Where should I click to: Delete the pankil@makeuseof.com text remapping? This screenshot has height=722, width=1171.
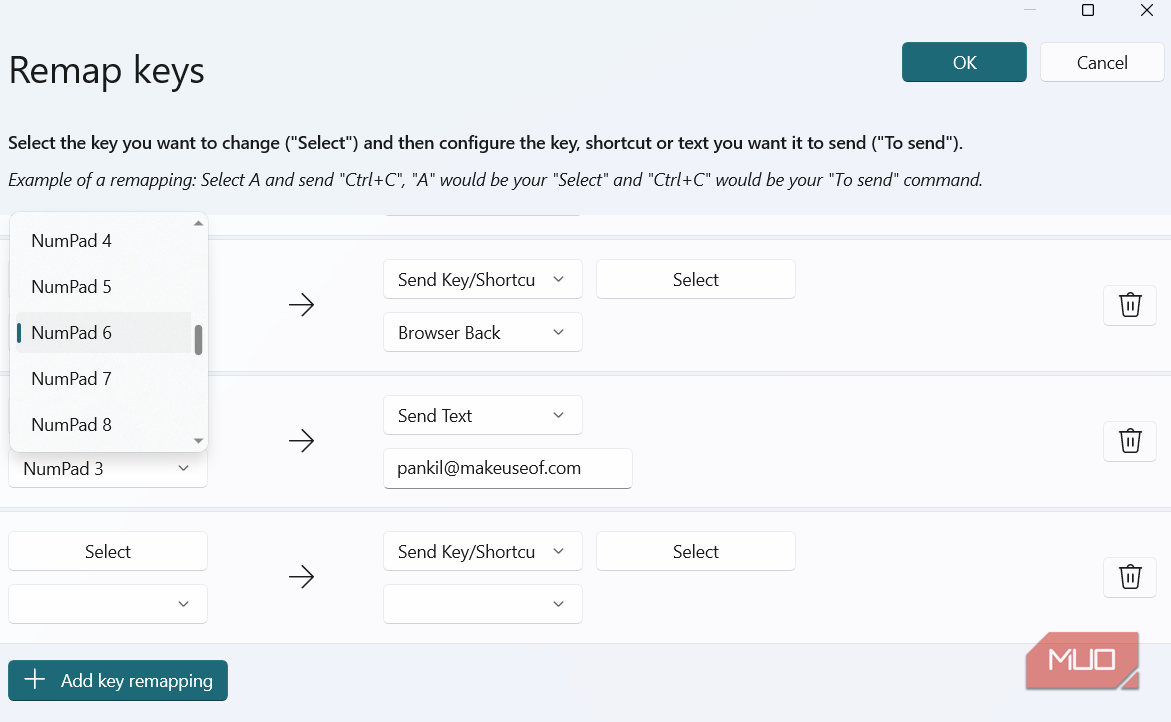point(1130,441)
